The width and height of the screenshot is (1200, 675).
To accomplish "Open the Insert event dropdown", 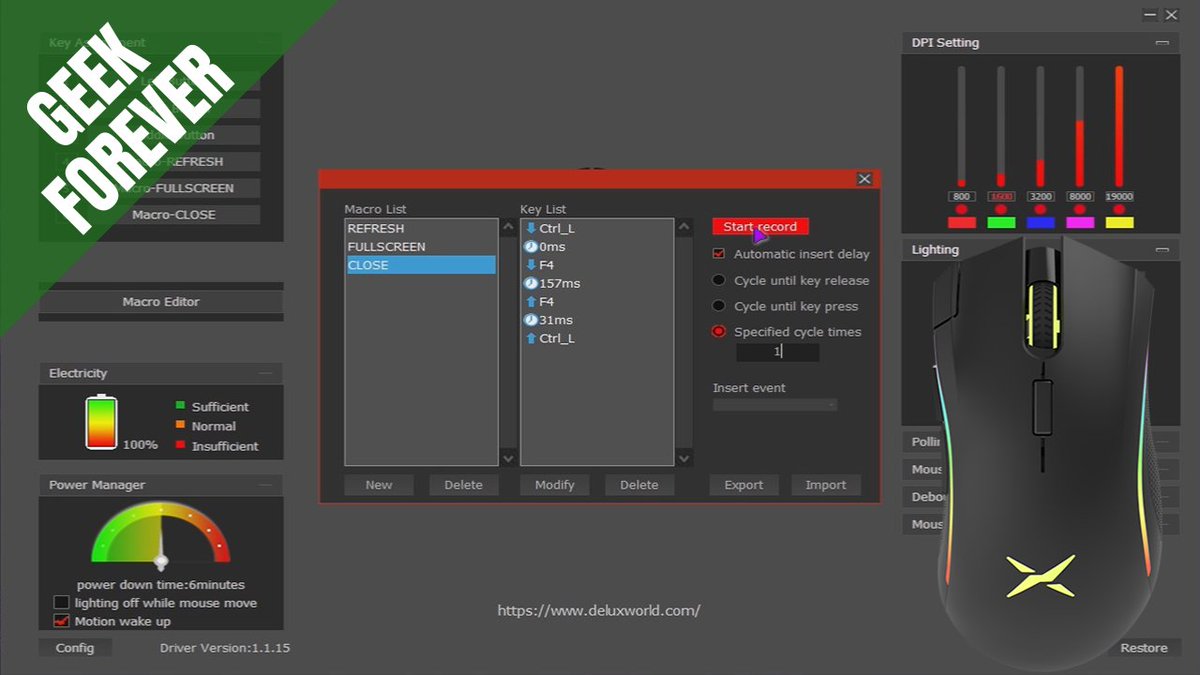I will [x=775, y=405].
